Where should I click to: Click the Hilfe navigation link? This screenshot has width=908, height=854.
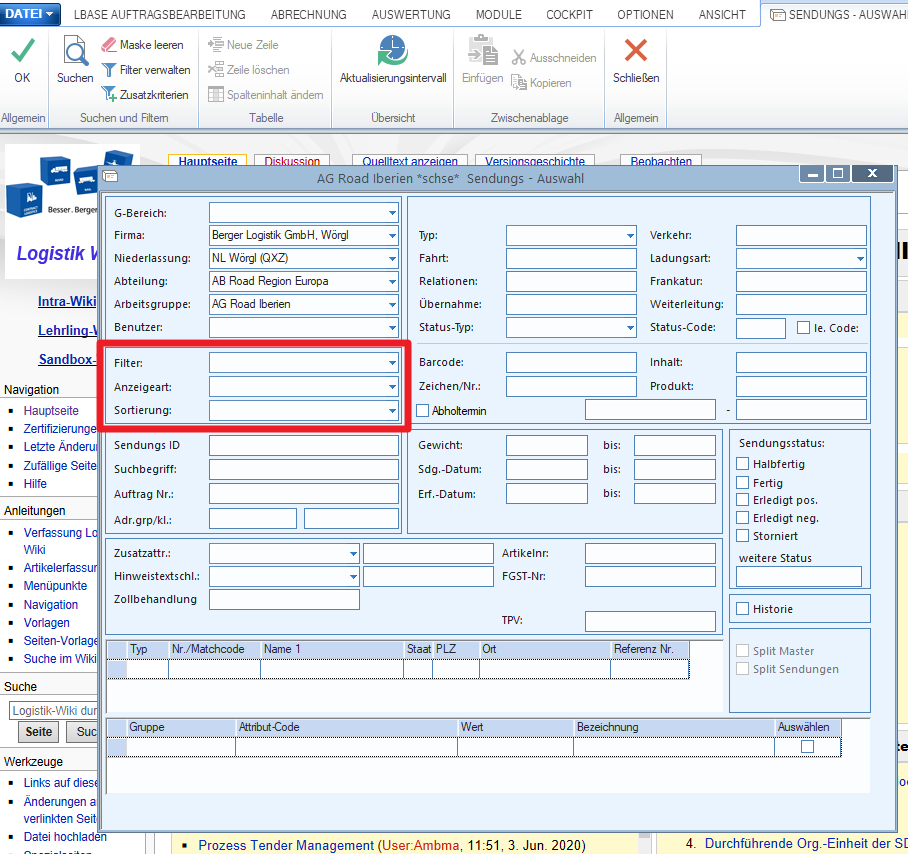[35, 483]
